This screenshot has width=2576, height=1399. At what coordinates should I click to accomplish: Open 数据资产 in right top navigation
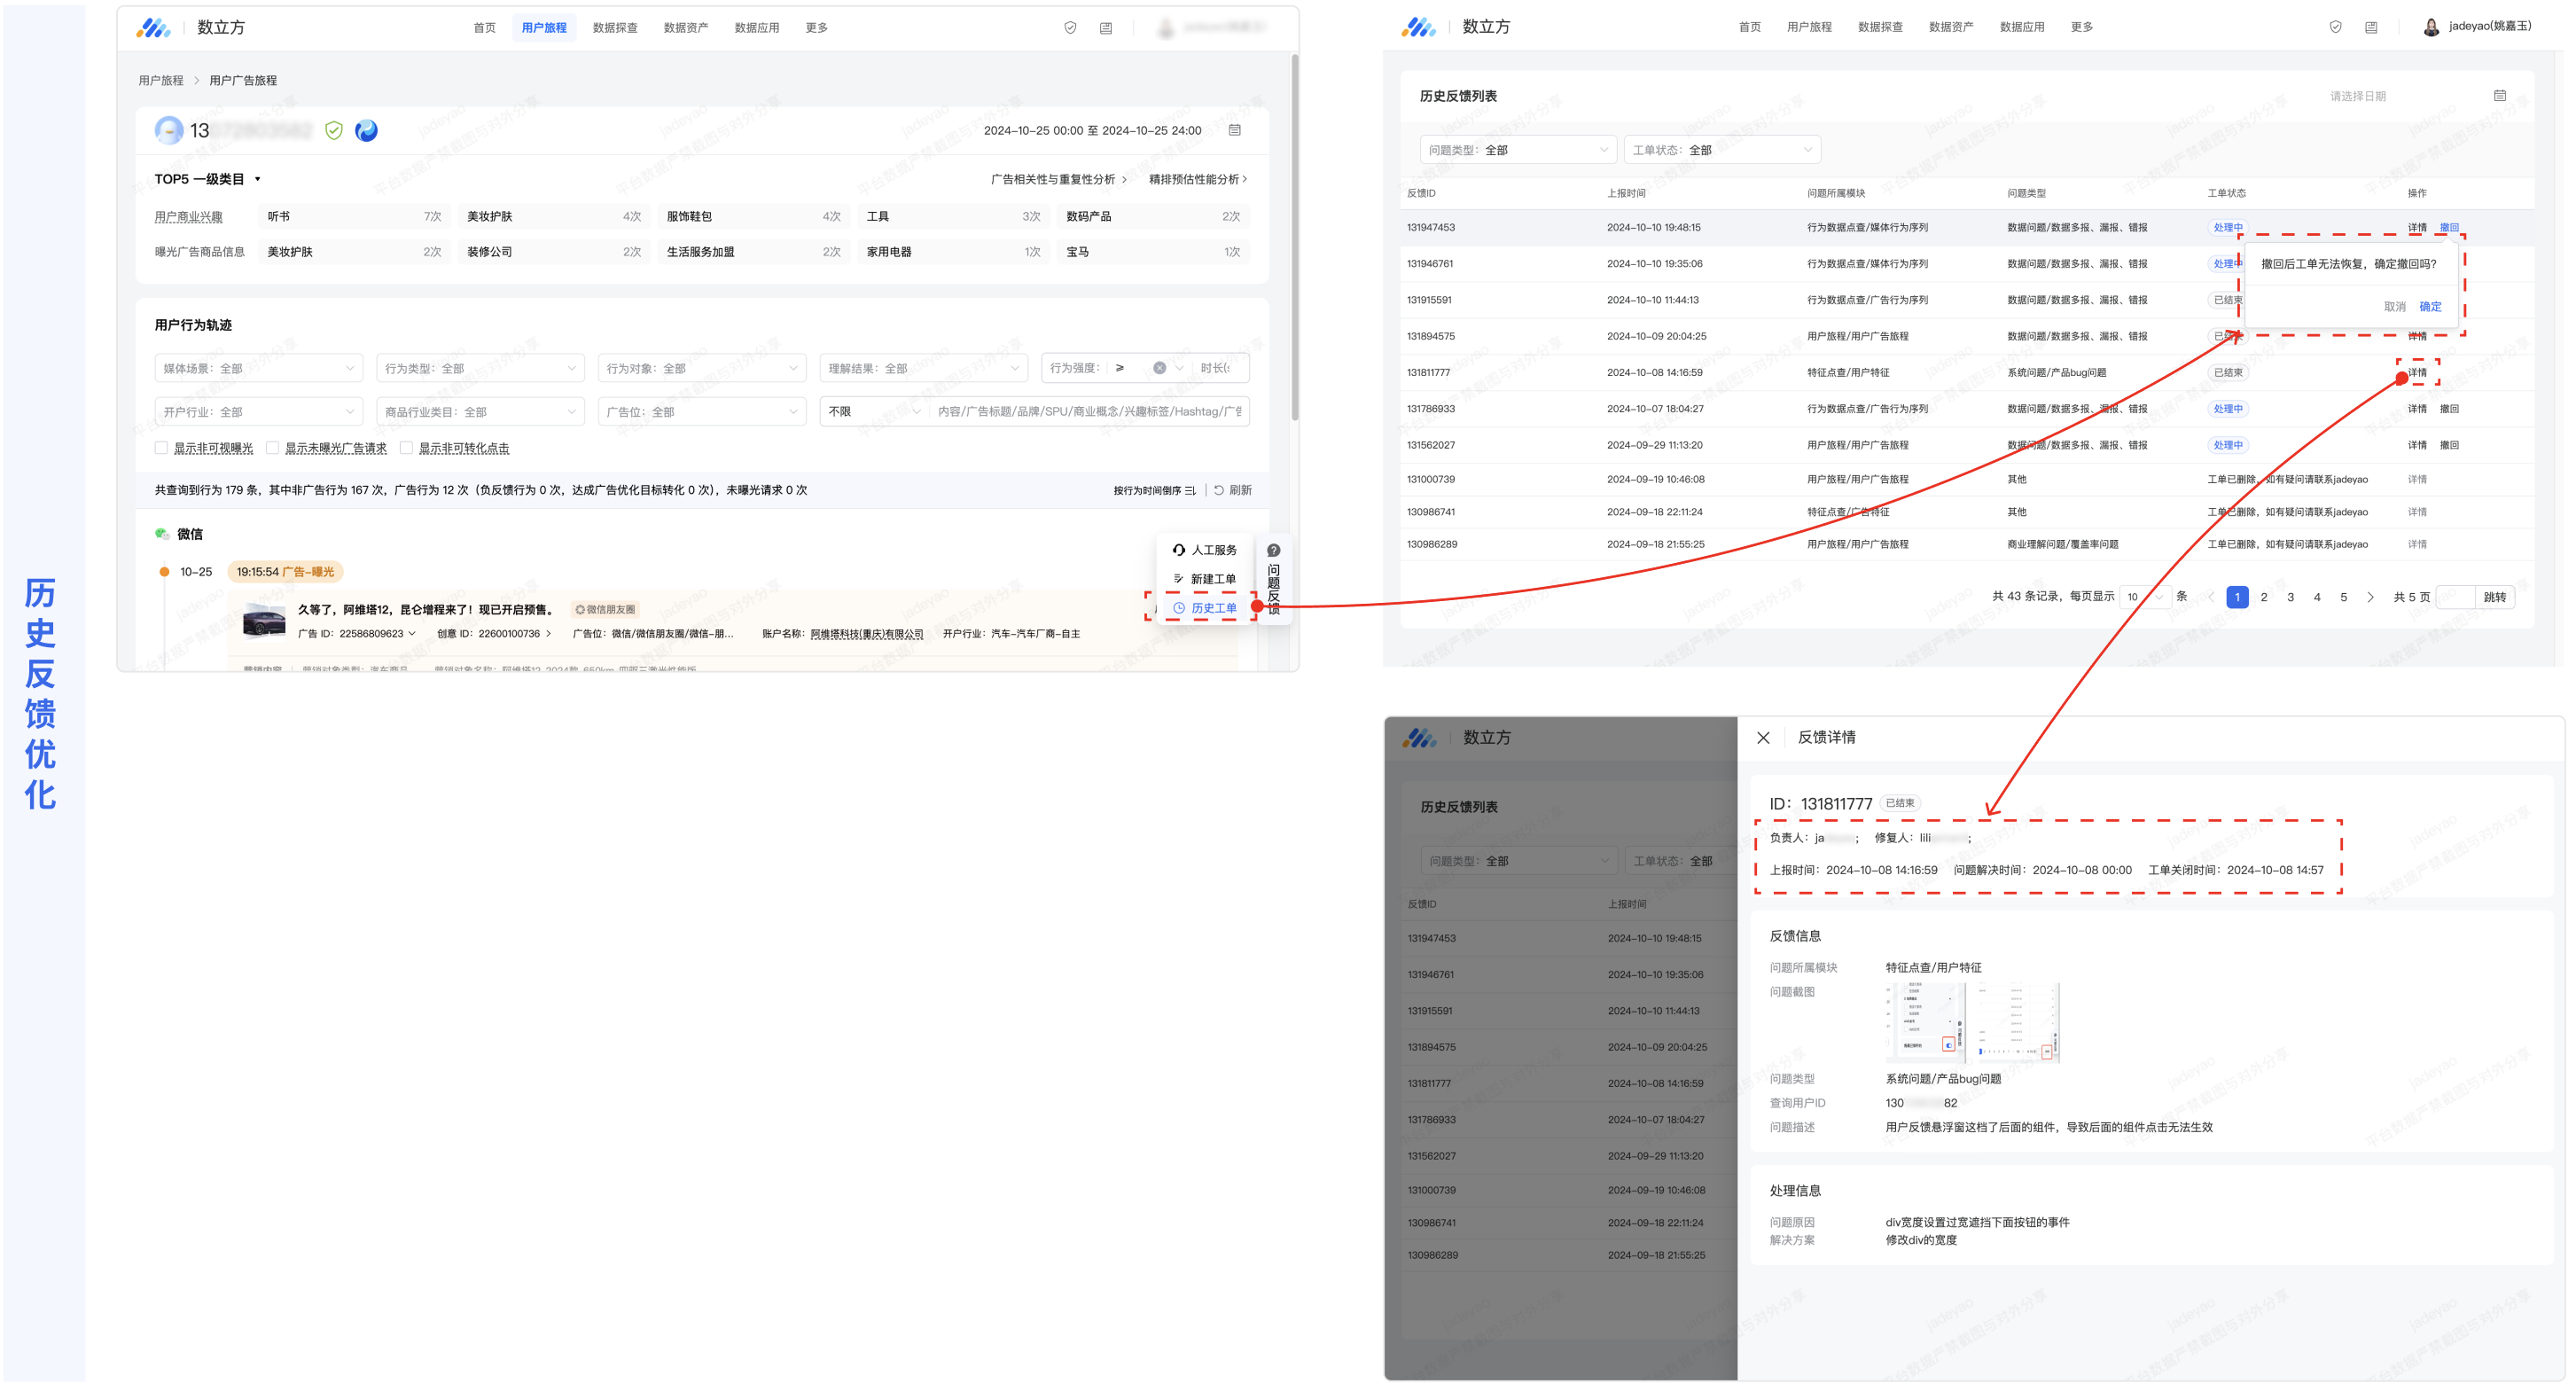tap(1950, 27)
